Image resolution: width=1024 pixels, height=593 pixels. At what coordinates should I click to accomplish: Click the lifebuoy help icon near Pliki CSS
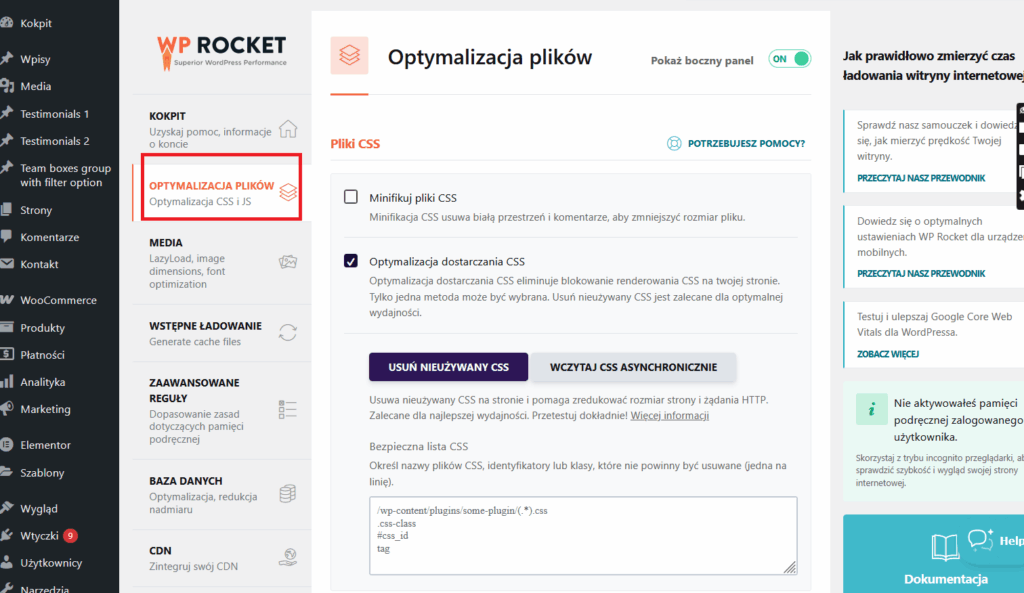[675, 144]
